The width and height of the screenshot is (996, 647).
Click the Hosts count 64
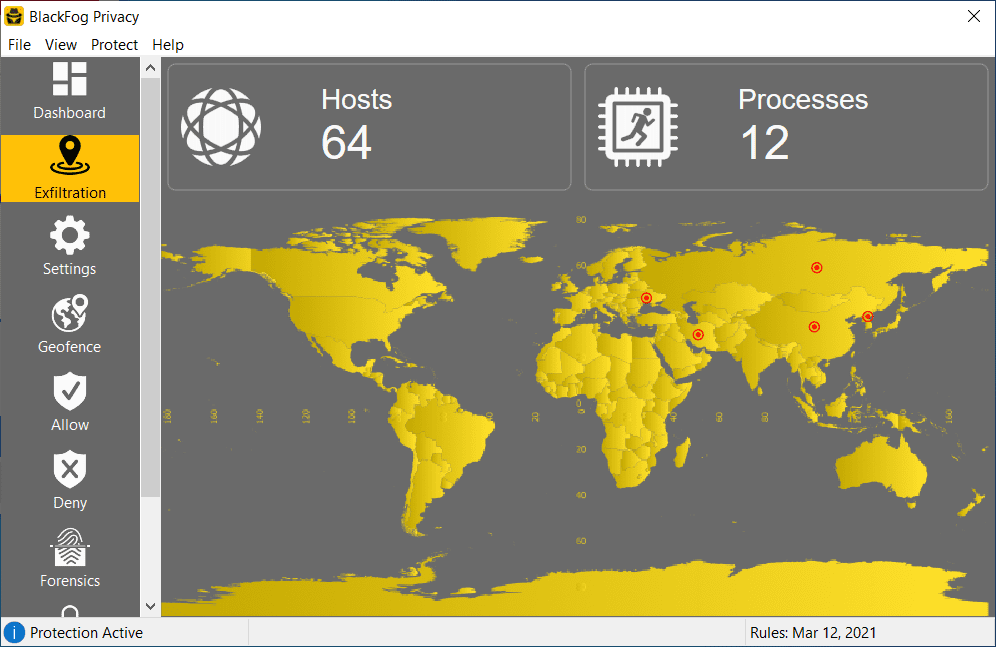[x=346, y=142]
